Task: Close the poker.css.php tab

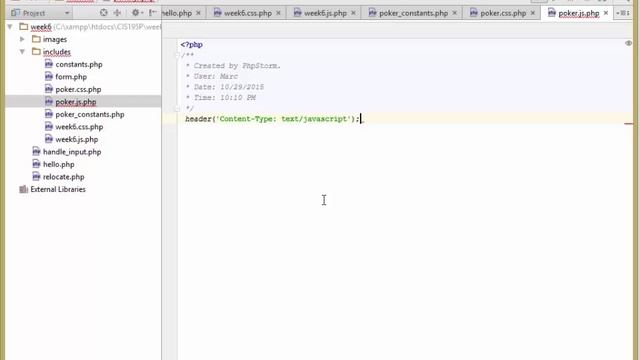Action: pos(533,13)
